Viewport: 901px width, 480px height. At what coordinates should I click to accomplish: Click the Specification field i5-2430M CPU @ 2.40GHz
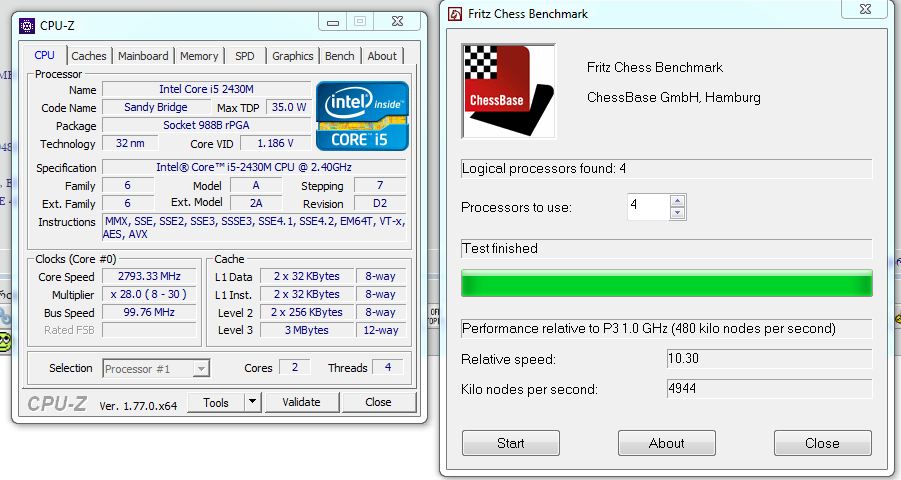[x=254, y=167]
